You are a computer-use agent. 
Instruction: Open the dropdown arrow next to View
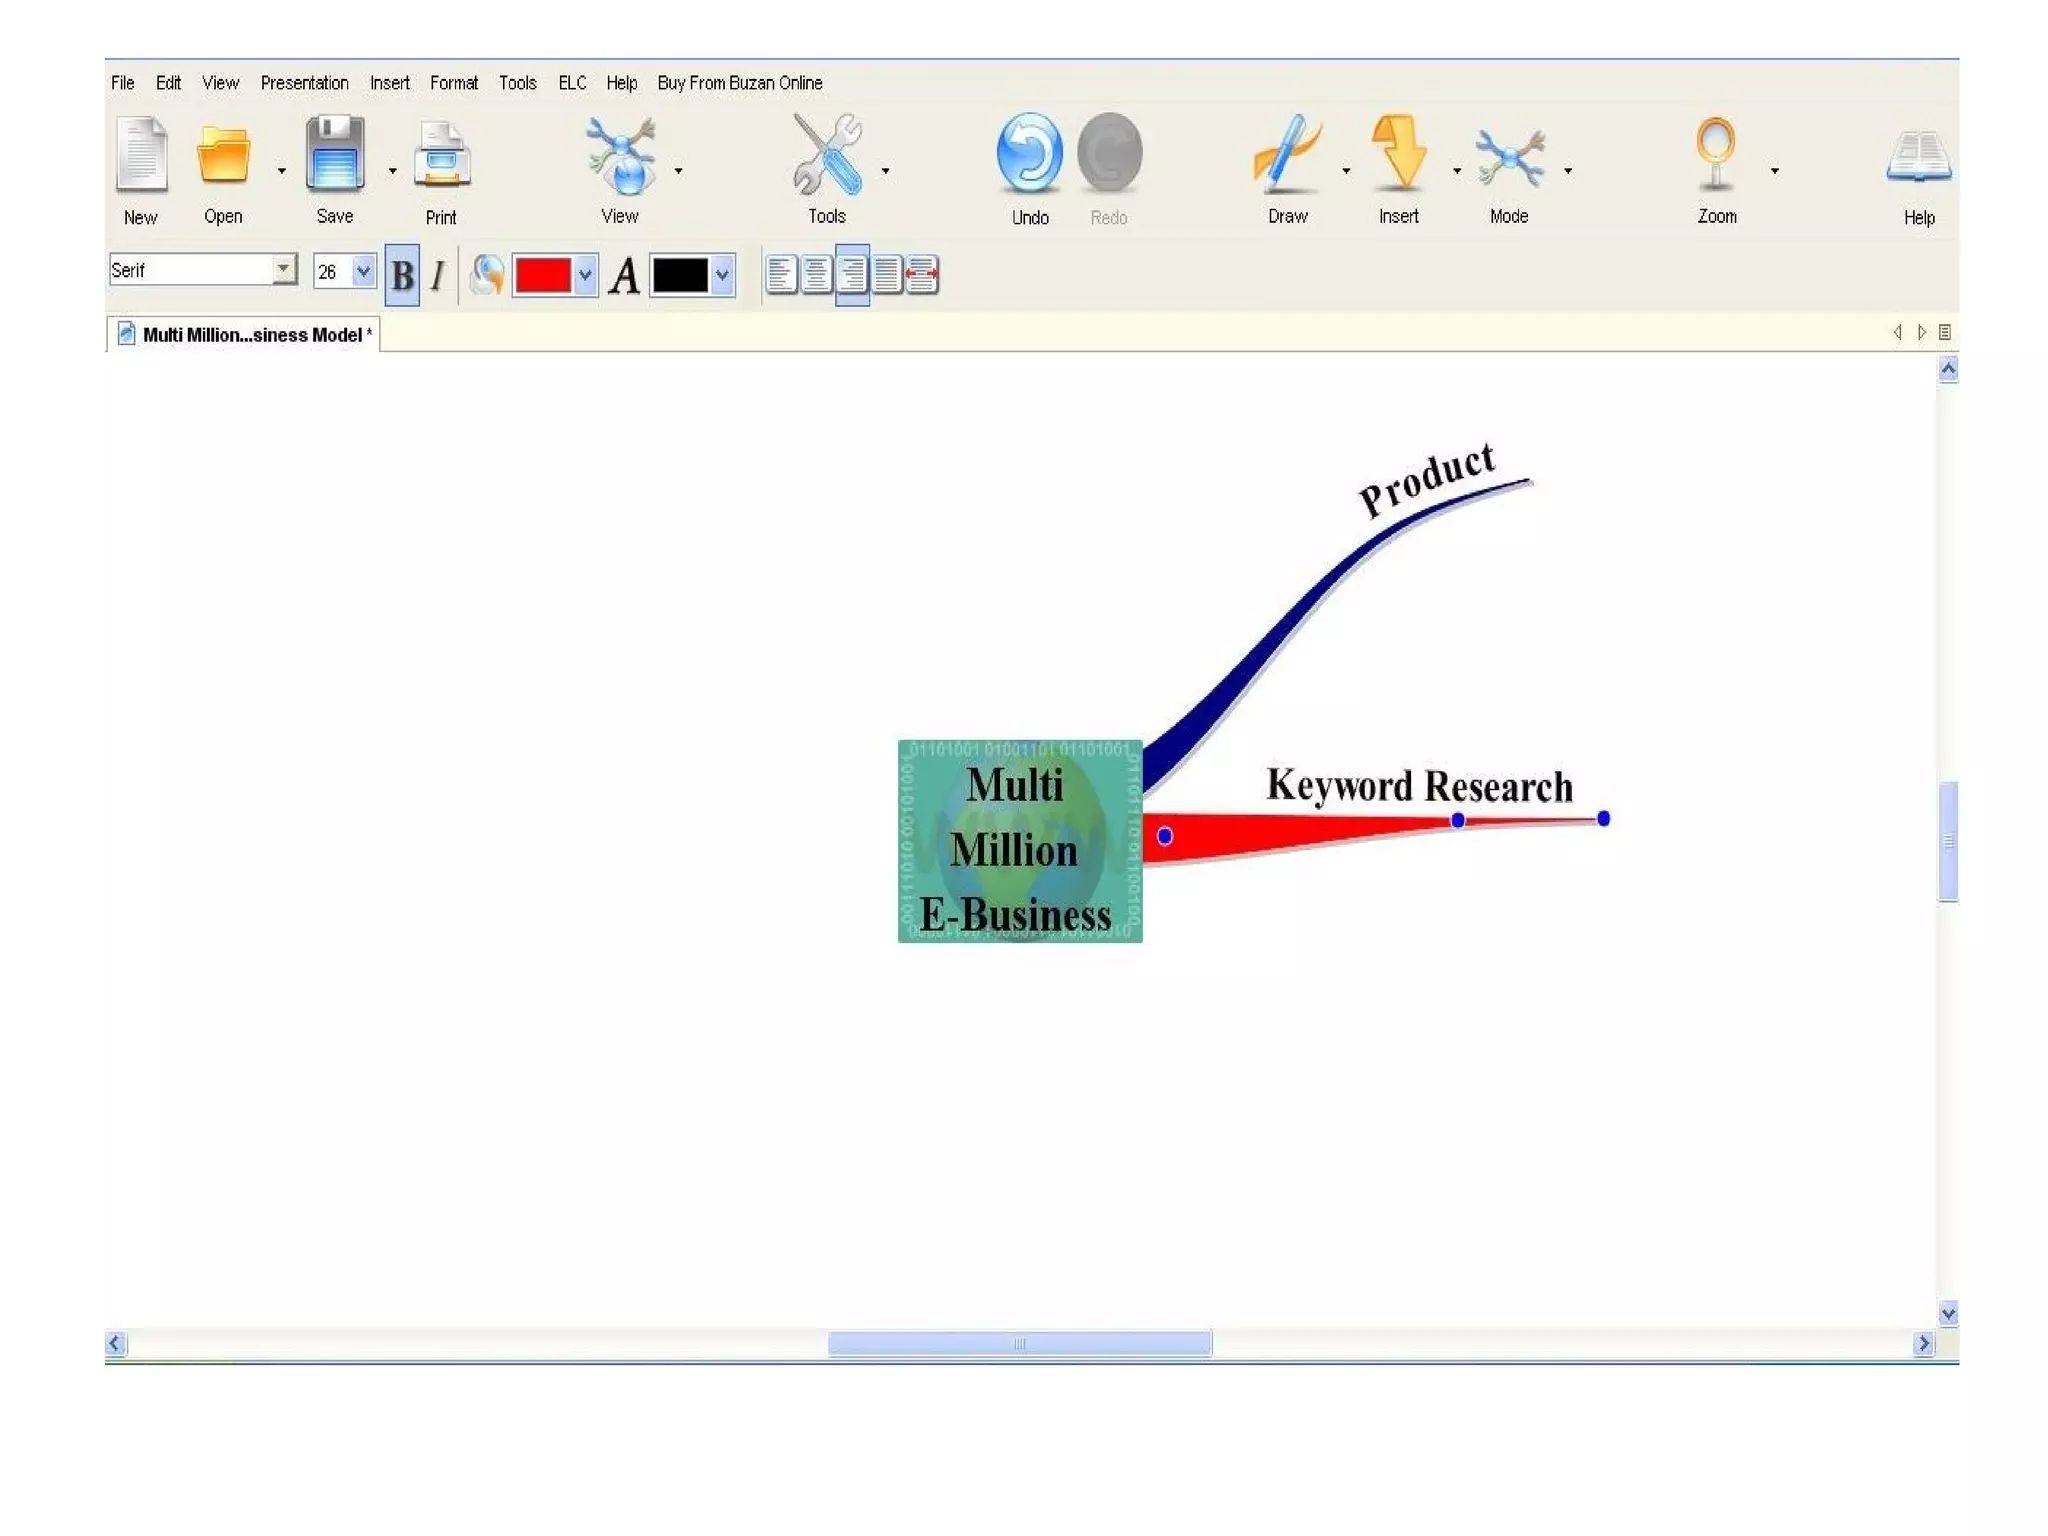click(679, 171)
